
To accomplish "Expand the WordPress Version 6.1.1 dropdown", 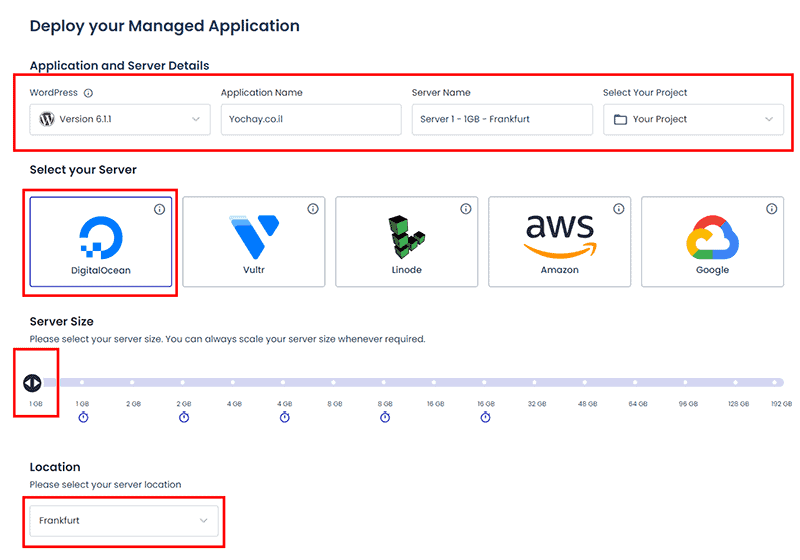I will coord(120,119).
